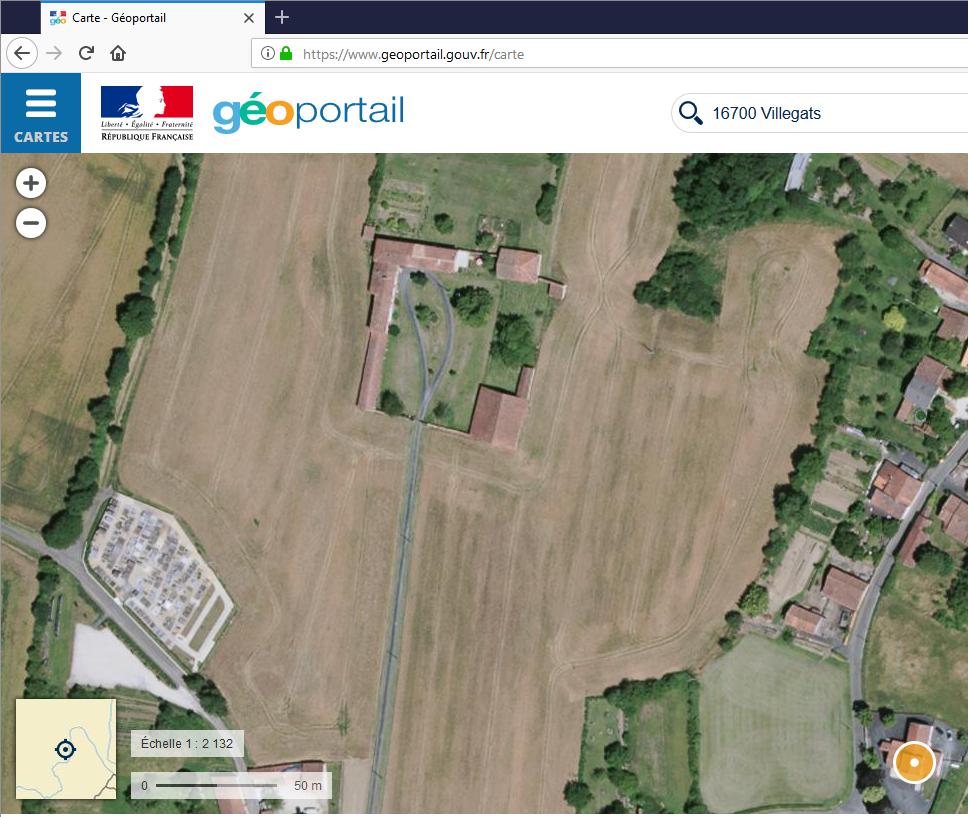
Task: Zoom in with the plus button
Action: (31, 183)
